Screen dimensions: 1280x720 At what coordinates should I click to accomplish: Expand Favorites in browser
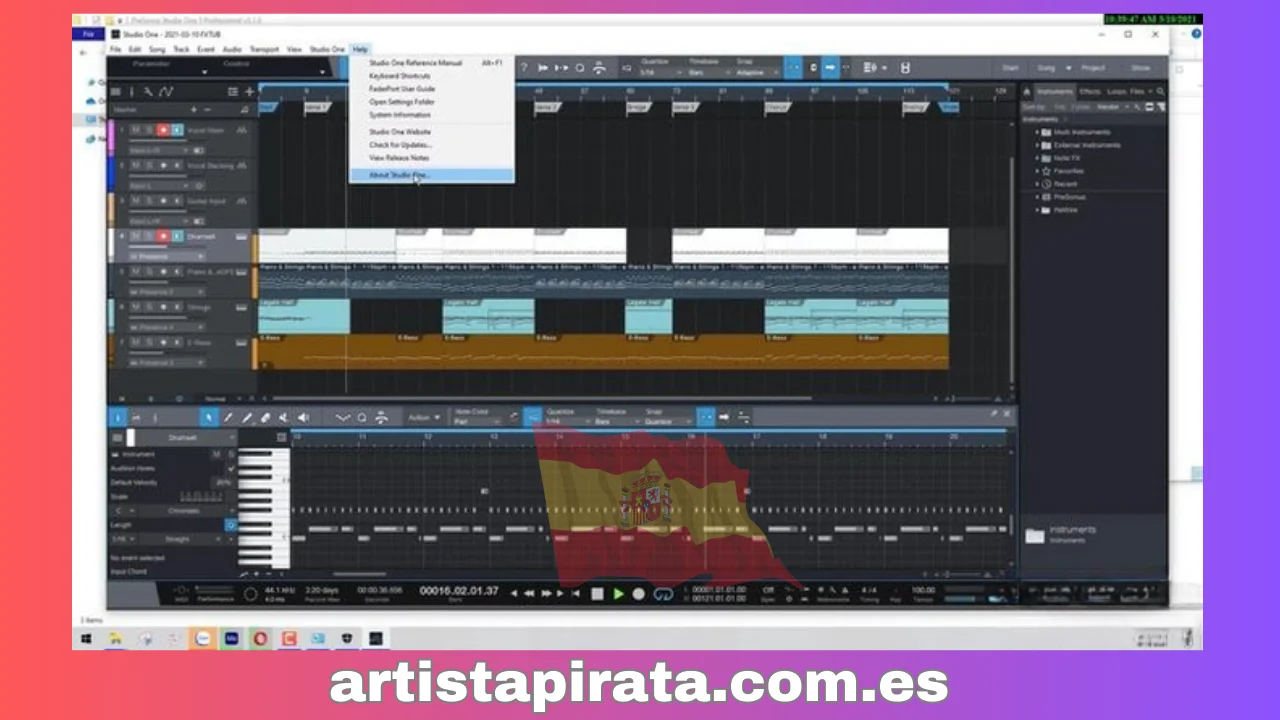pyautogui.click(x=1037, y=171)
